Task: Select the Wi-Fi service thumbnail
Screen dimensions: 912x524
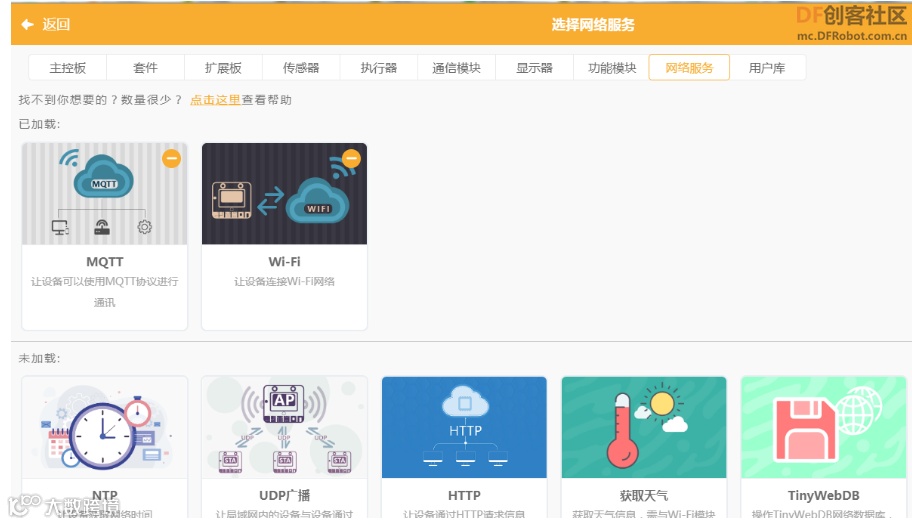Action: coord(284,194)
